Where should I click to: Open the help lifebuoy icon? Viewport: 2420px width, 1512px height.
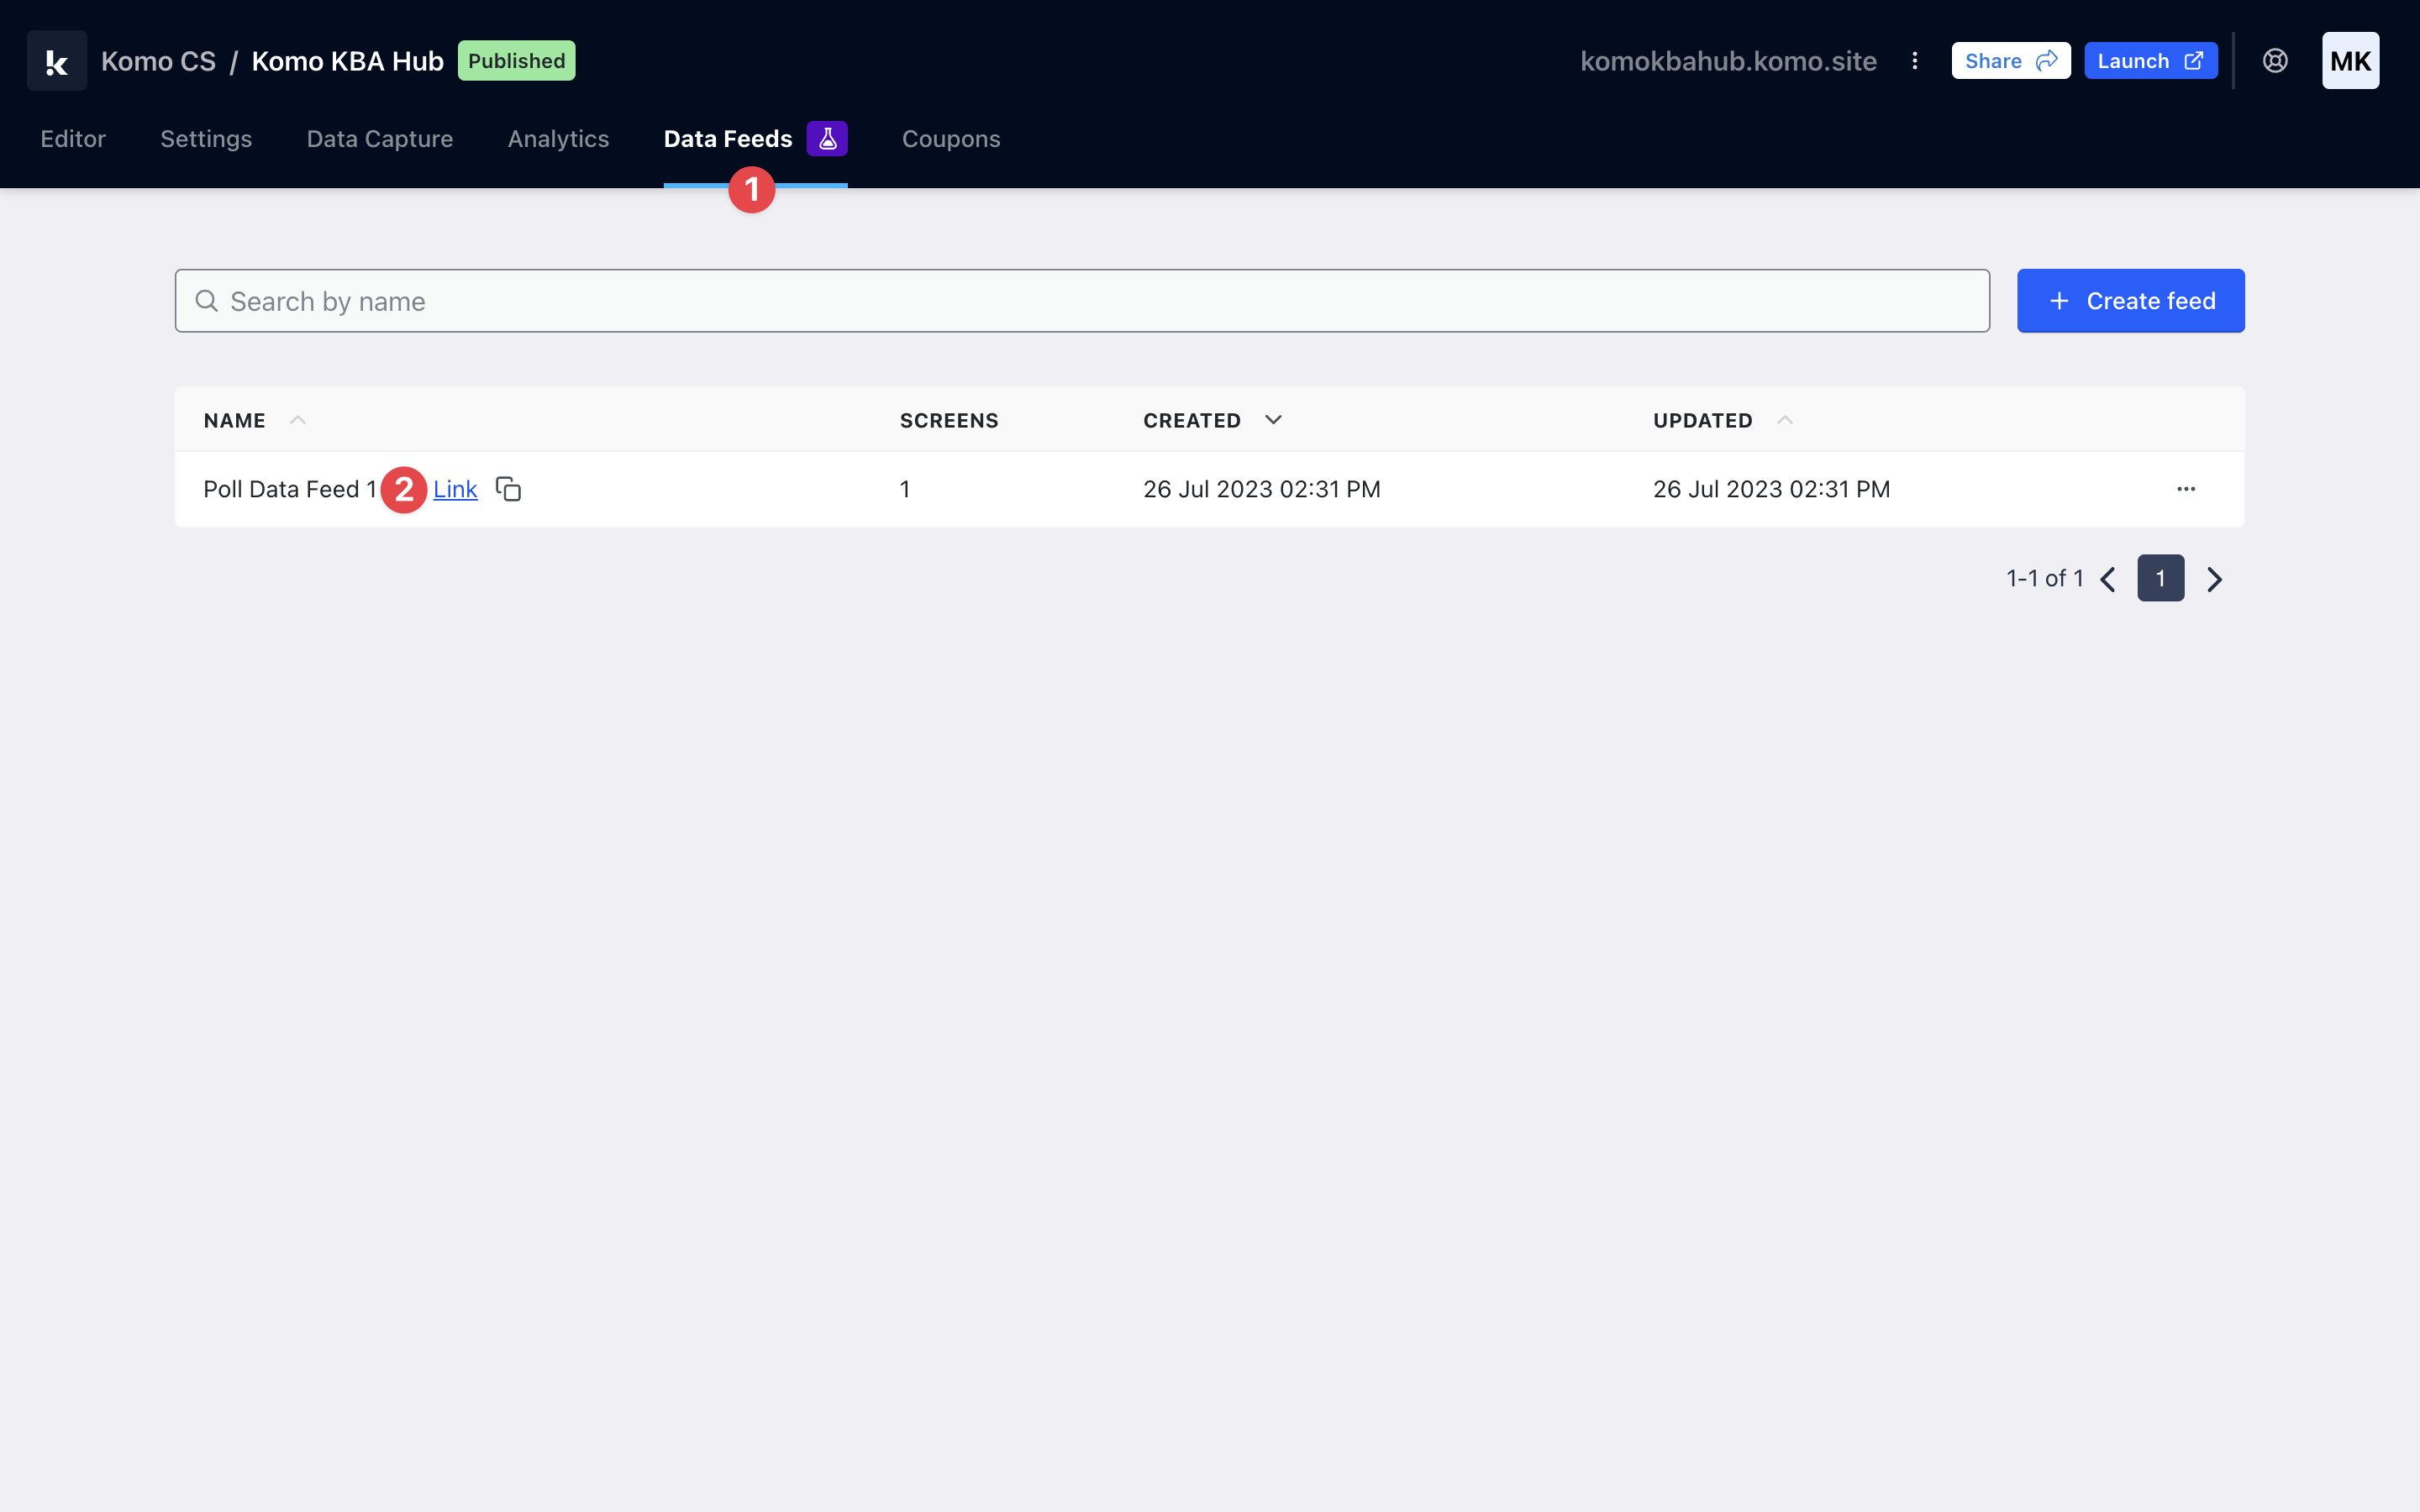pos(2275,61)
